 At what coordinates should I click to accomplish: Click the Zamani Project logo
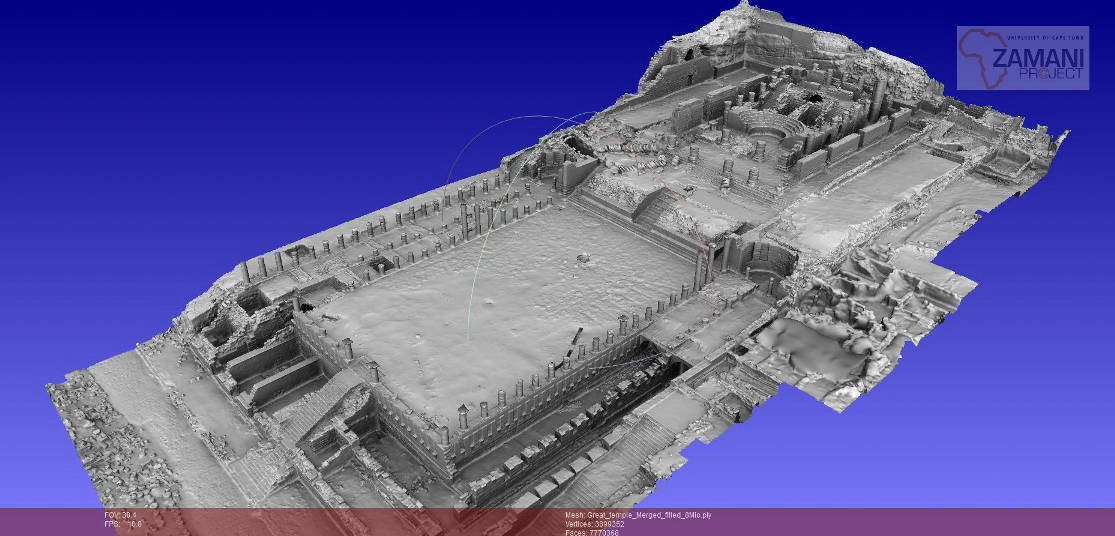(x=1022, y=58)
